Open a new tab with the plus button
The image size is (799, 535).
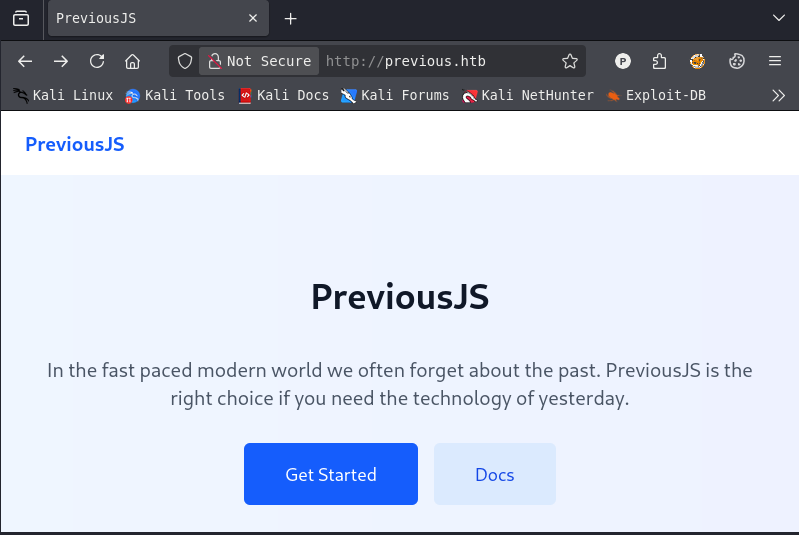tap(290, 19)
